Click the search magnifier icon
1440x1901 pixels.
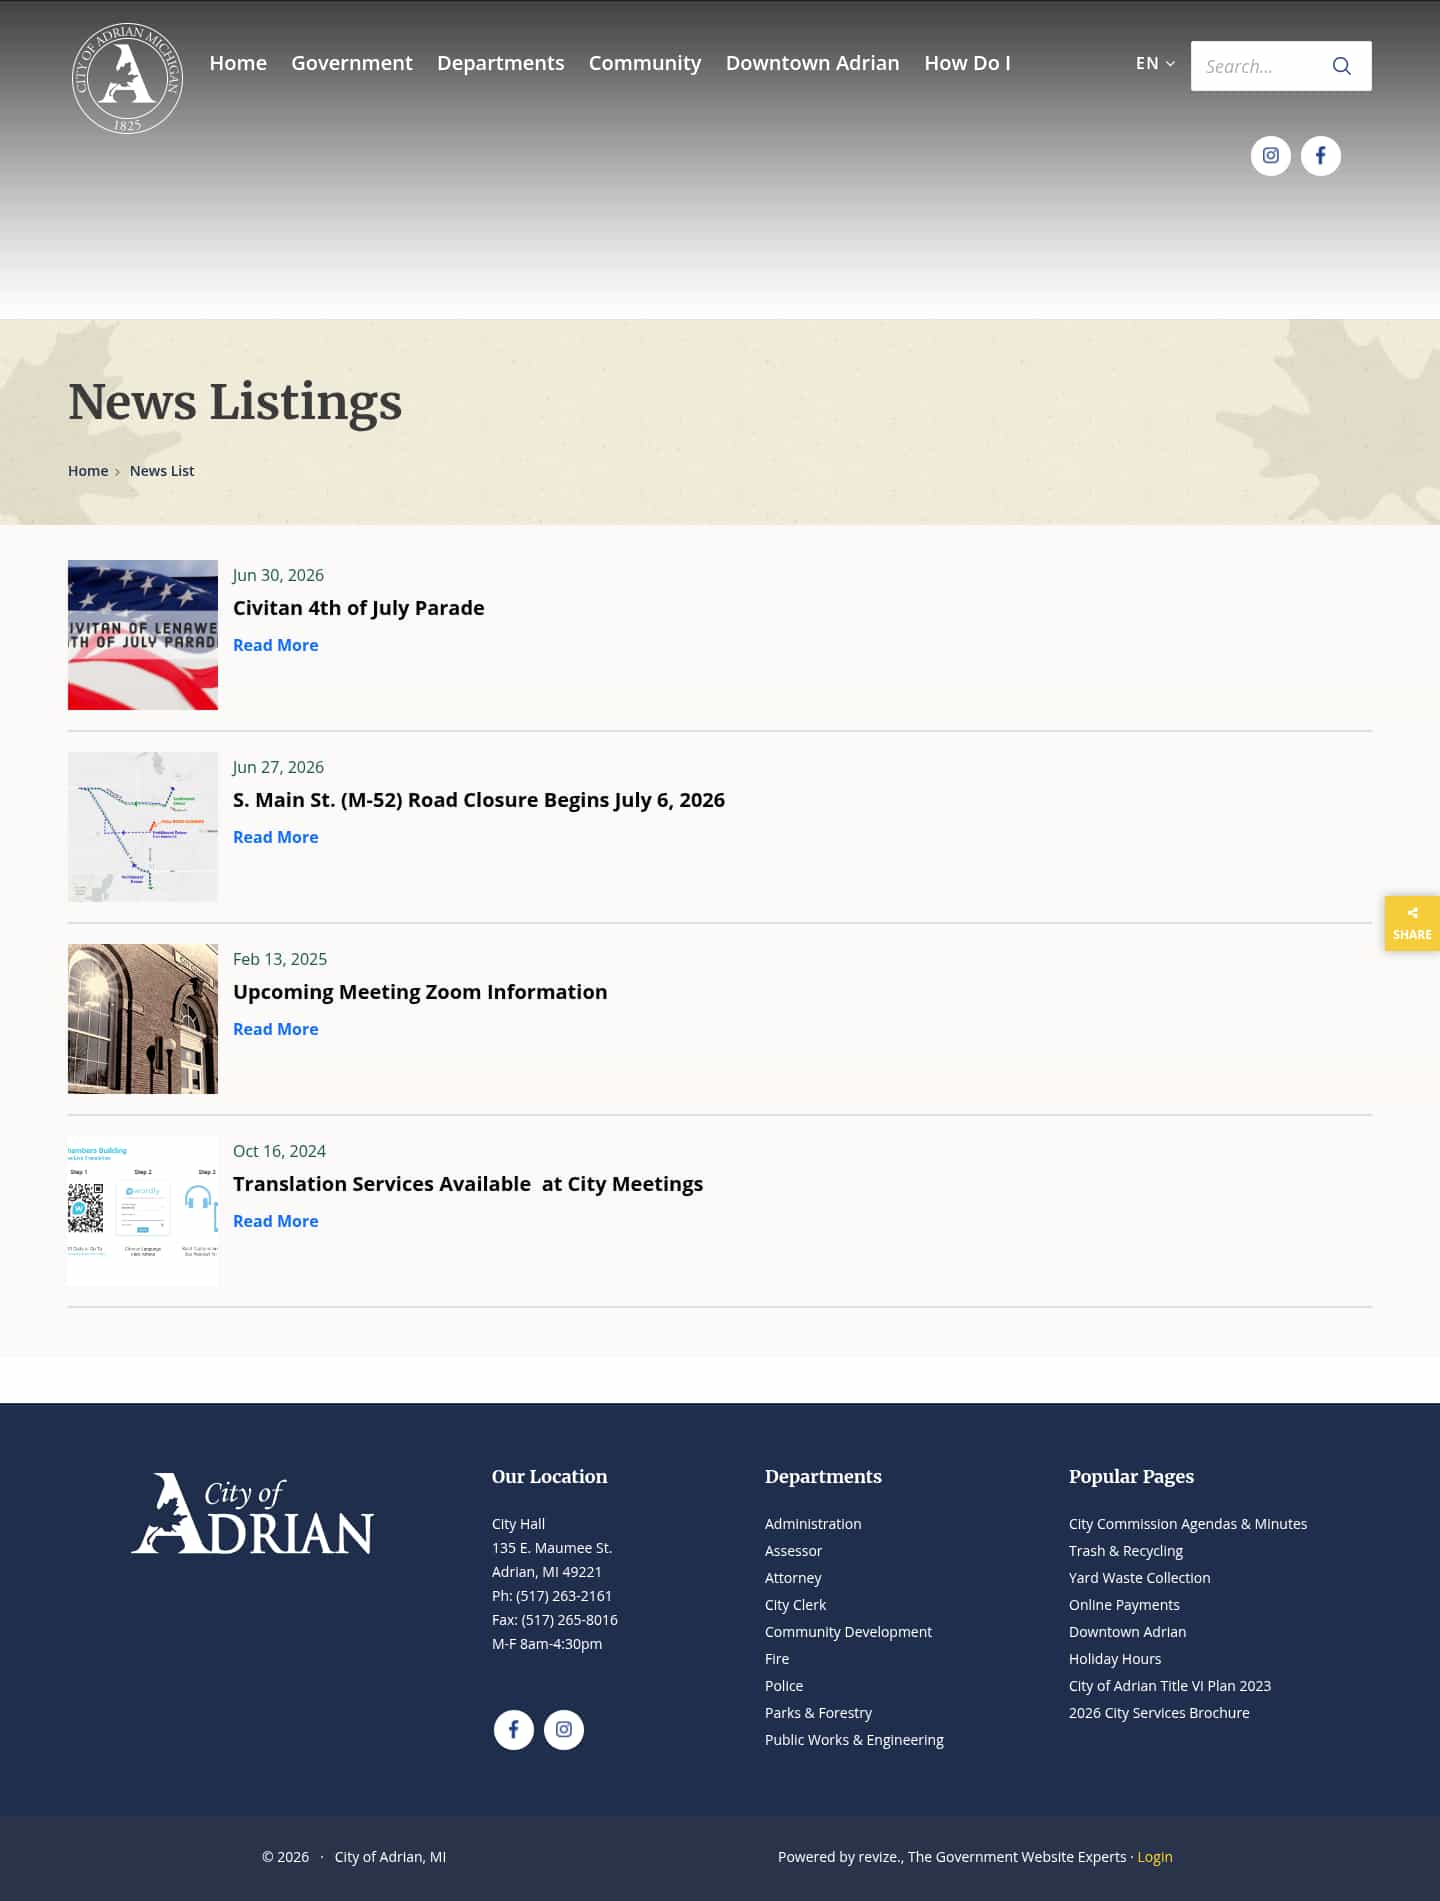coord(1341,66)
